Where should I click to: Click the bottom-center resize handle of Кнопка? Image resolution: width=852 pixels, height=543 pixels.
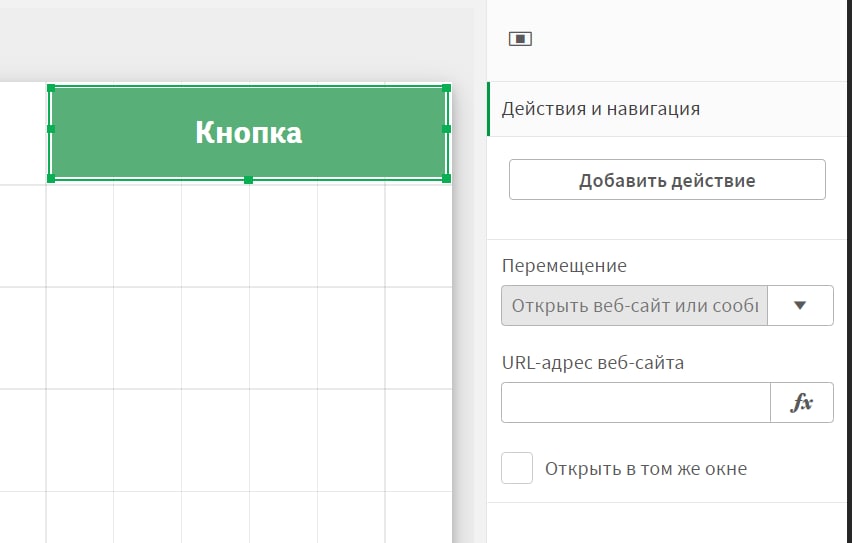tap(248, 180)
